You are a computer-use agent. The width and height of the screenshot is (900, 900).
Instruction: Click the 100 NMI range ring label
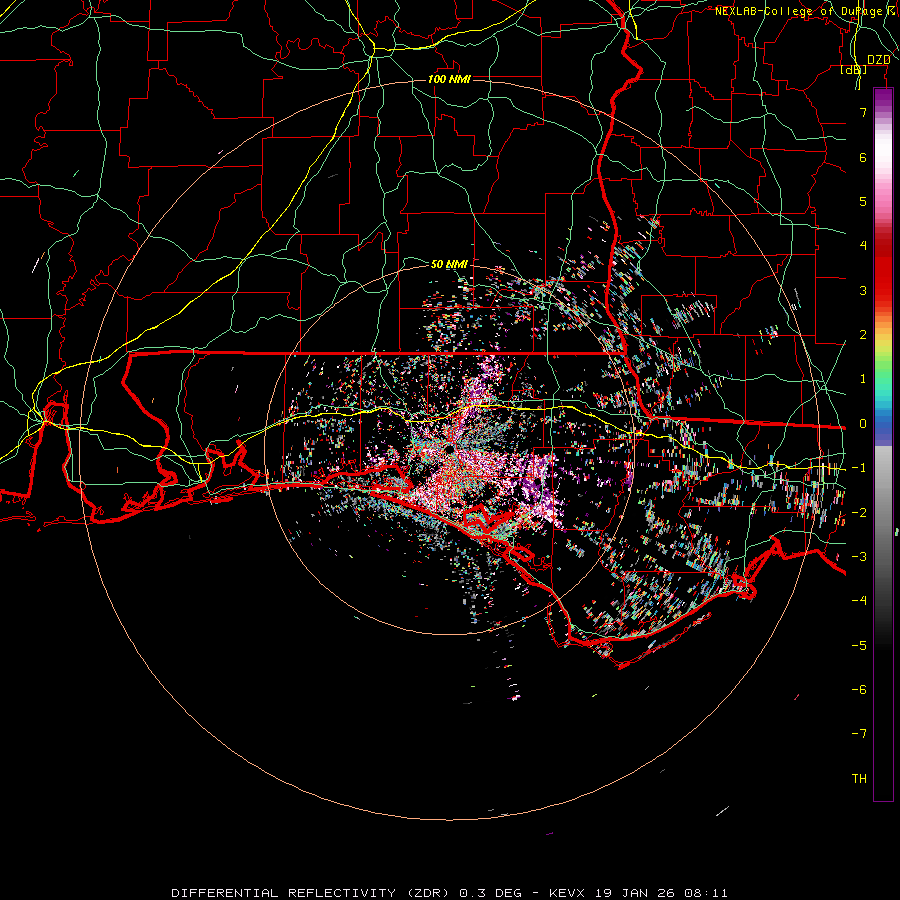point(449,79)
